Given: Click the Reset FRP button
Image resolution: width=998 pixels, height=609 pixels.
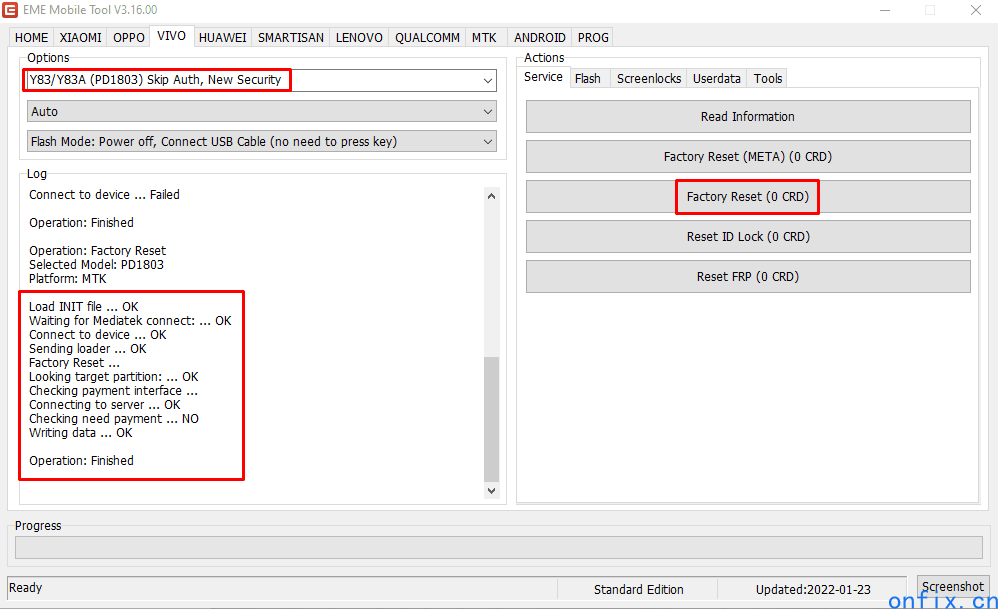Looking at the screenshot, I should 747,277.
